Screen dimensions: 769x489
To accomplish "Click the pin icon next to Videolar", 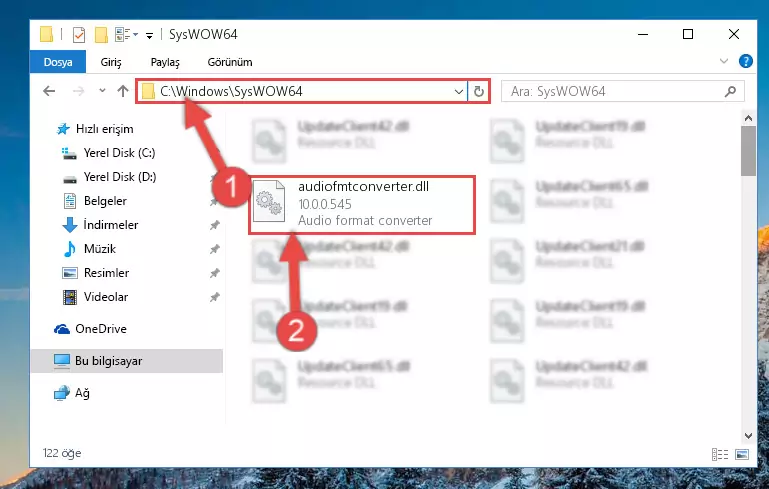I will coord(214,297).
